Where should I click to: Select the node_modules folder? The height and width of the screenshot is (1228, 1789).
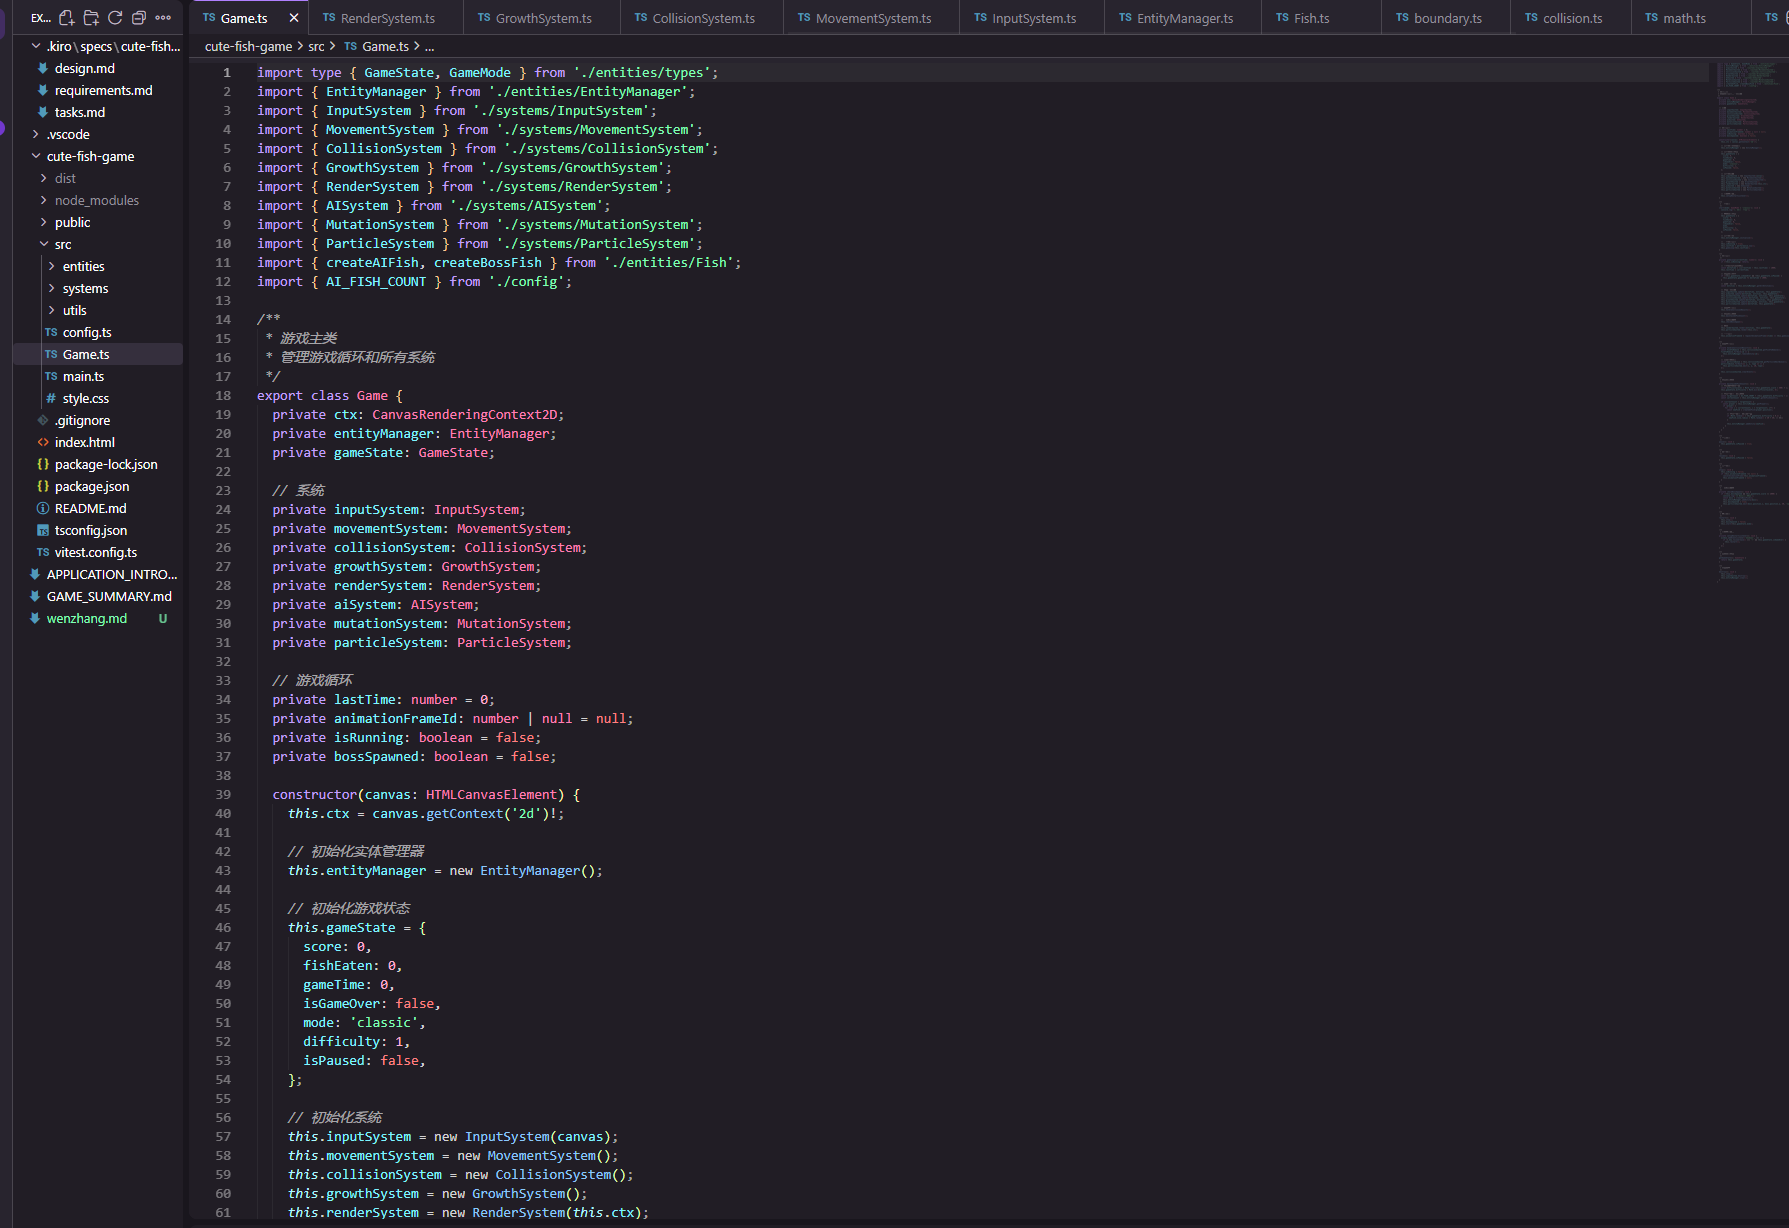point(96,200)
